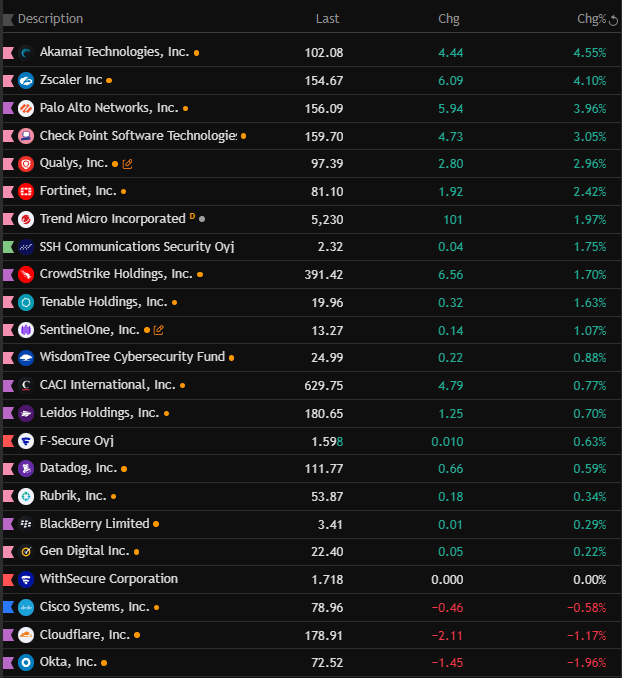Sort by the Chg column header
Image resolution: width=622 pixels, height=678 pixels.
tap(449, 19)
